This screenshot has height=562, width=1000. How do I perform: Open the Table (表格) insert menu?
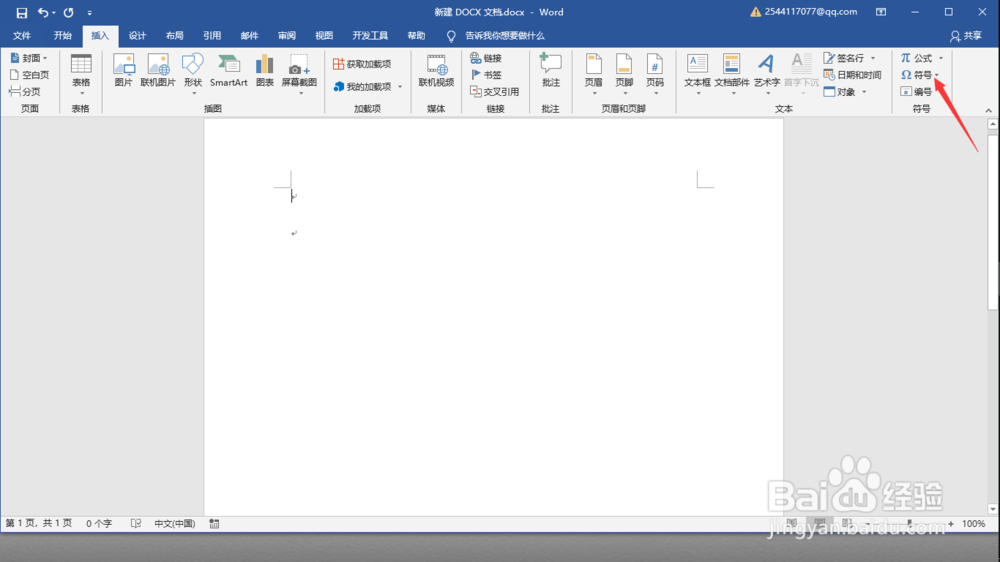[81, 75]
